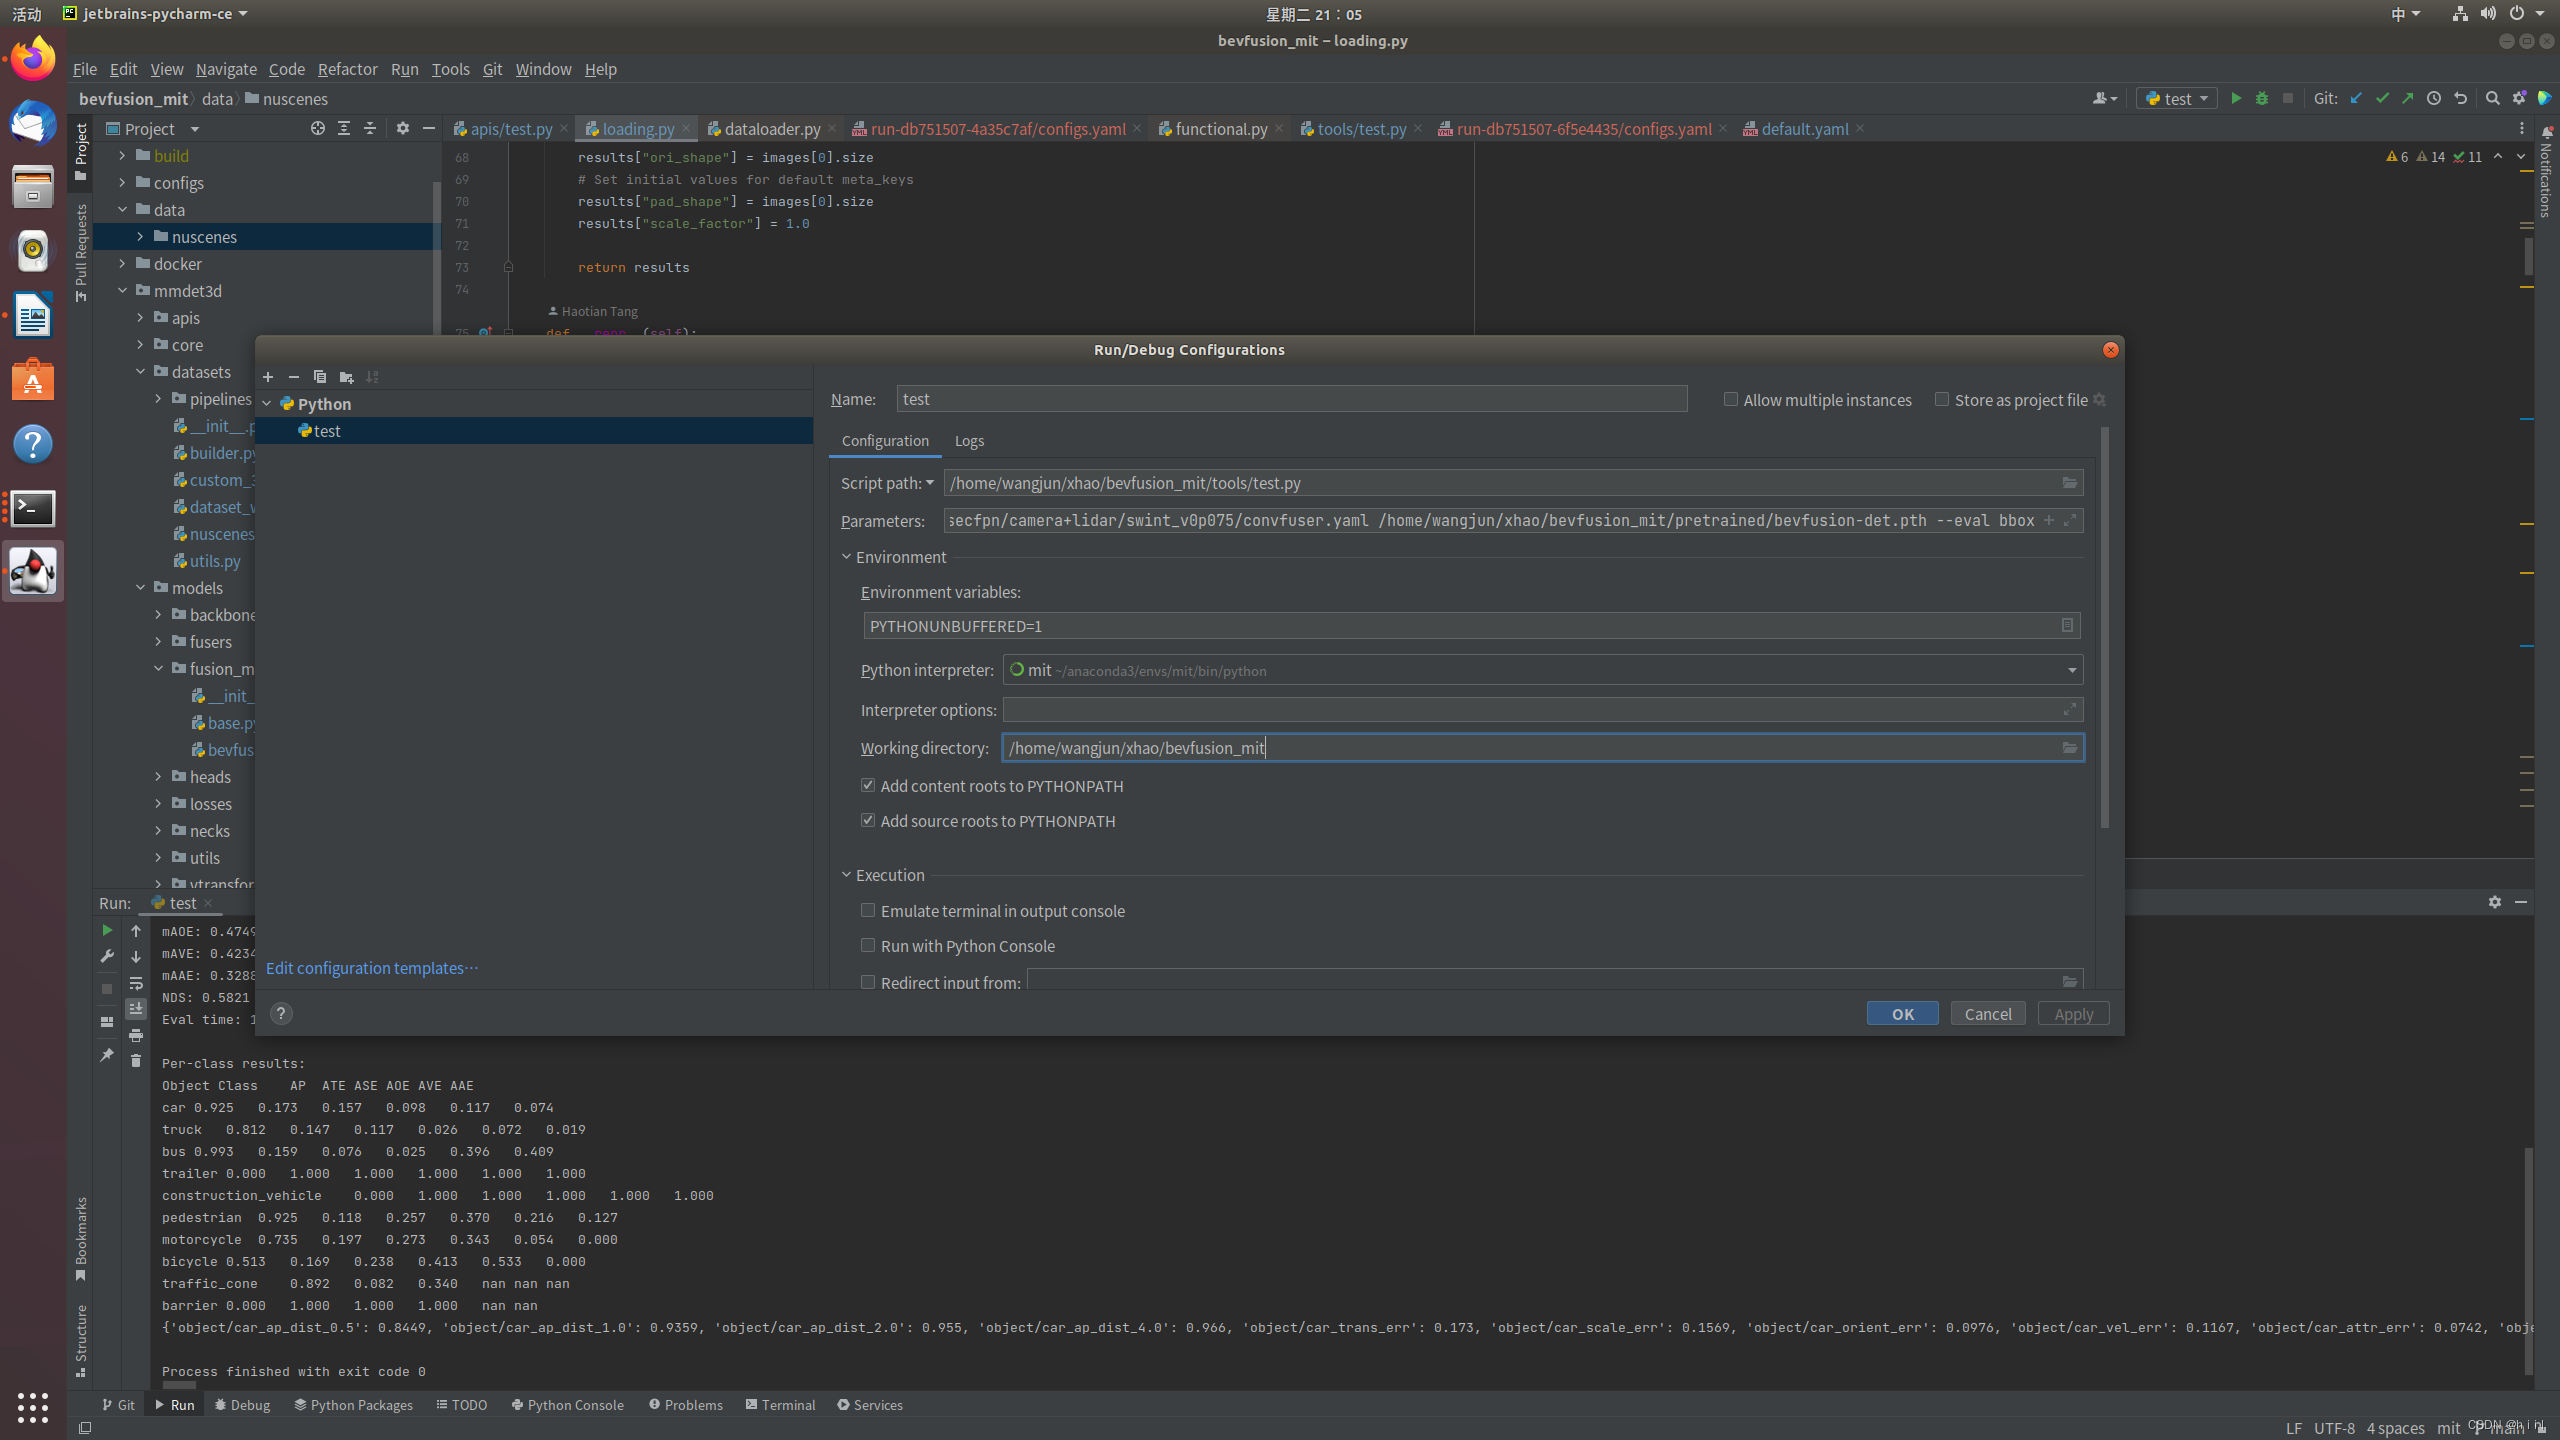Screen dimensions: 2560x1440
Task: Click the Search Everywhere magnifier icon
Action: (x=2493, y=98)
